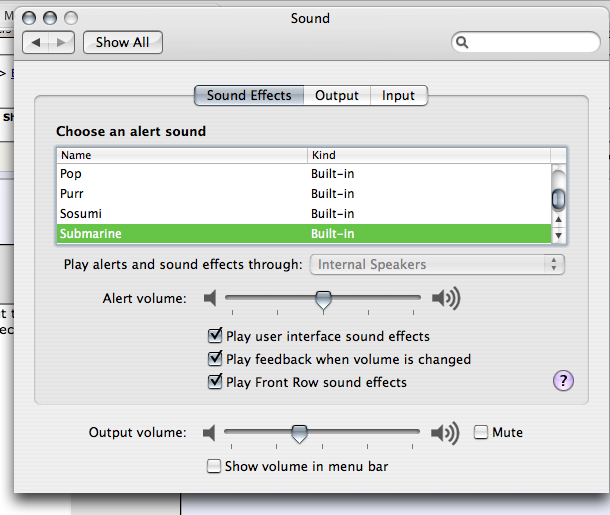Screen dimensions: 610x515
Task: Close the Sound window
Action: point(29,18)
